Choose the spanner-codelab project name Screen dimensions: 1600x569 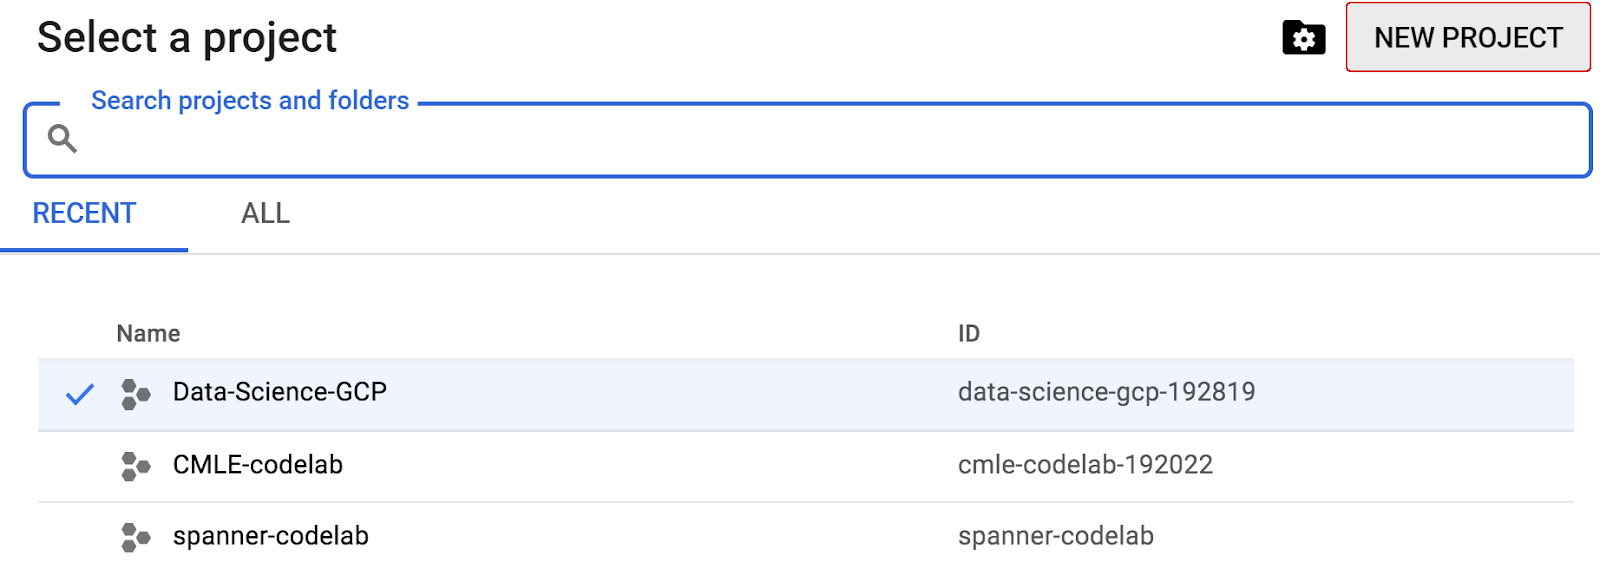(x=270, y=536)
